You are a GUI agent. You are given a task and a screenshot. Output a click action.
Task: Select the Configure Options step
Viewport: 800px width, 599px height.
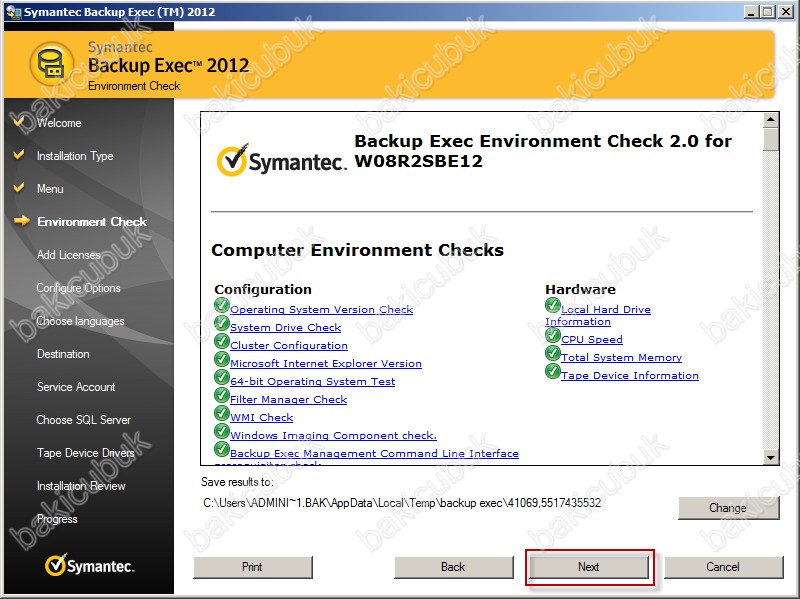(79, 288)
